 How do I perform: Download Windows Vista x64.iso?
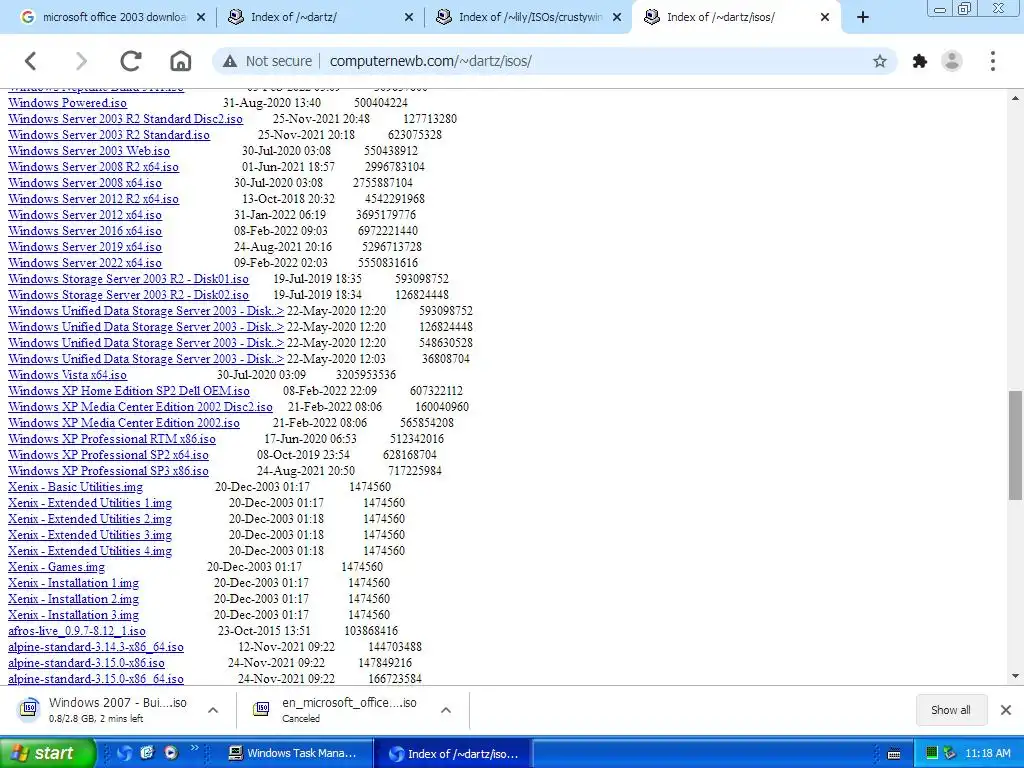(x=67, y=375)
